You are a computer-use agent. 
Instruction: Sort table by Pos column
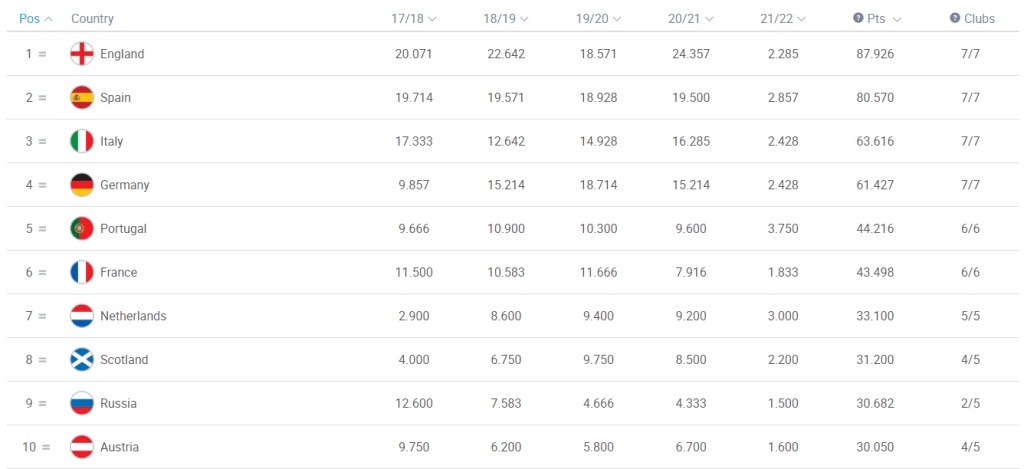pyautogui.click(x=36, y=19)
